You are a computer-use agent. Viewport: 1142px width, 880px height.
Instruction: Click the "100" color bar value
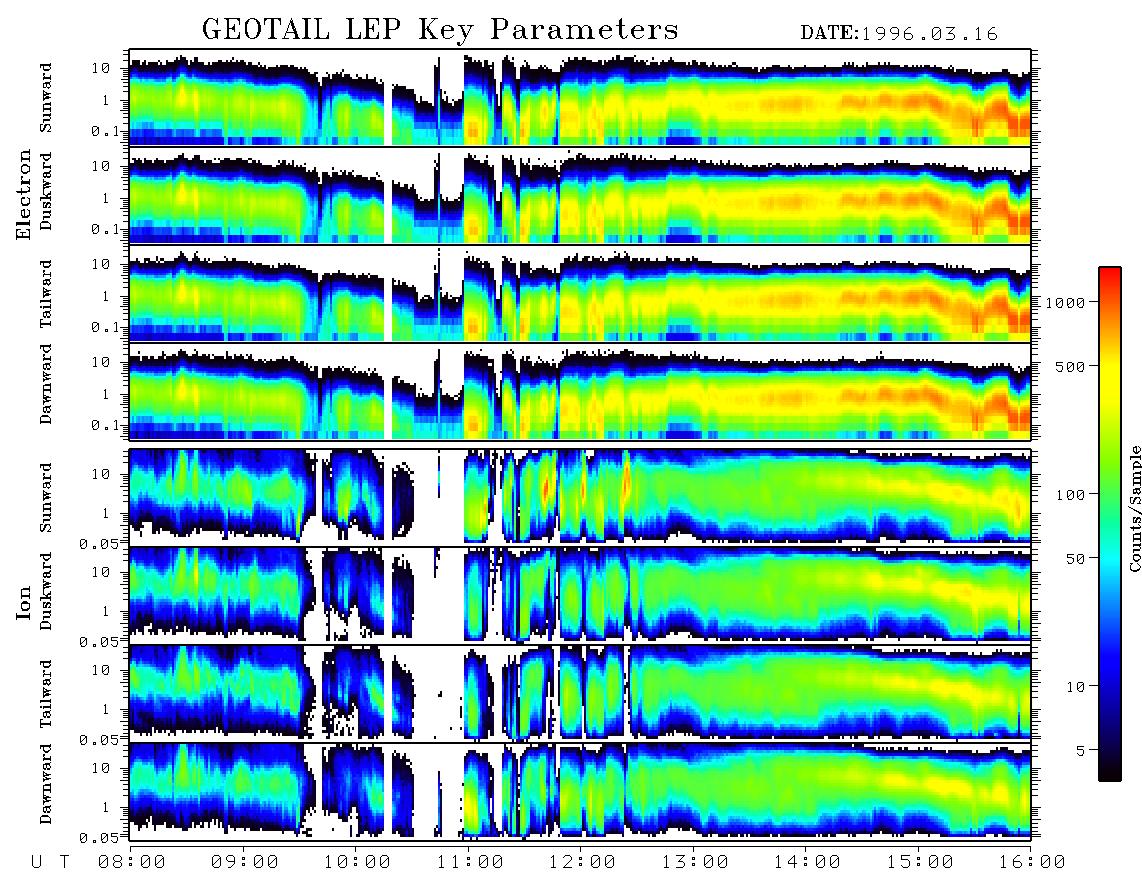pos(1070,495)
